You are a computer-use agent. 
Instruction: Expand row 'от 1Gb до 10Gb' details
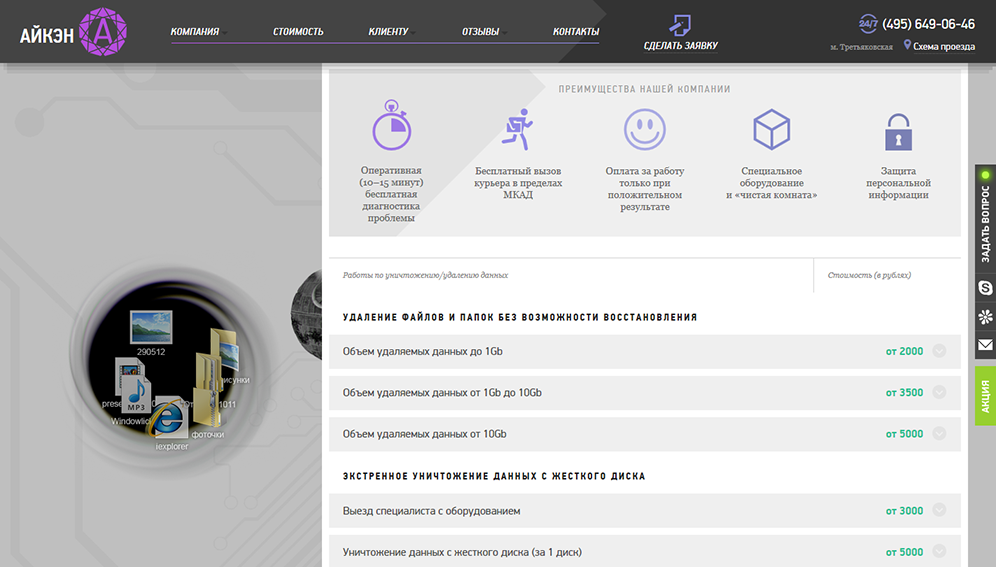pyautogui.click(x=938, y=392)
